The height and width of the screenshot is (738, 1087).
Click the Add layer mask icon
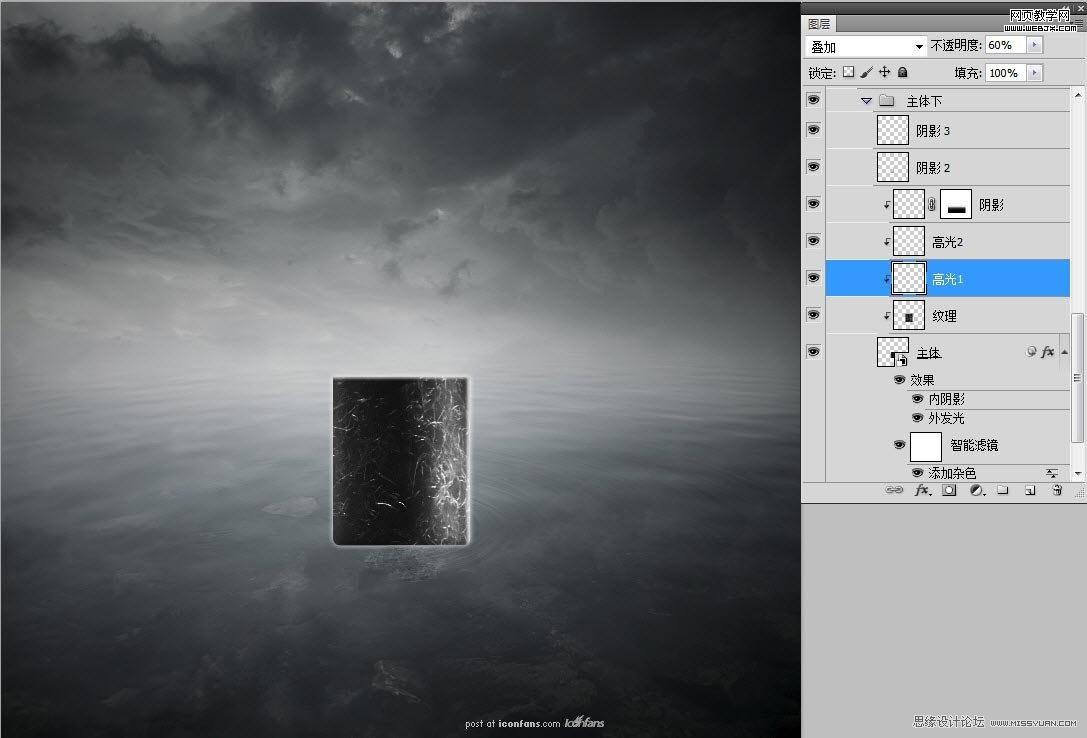(x=949, y=490)
